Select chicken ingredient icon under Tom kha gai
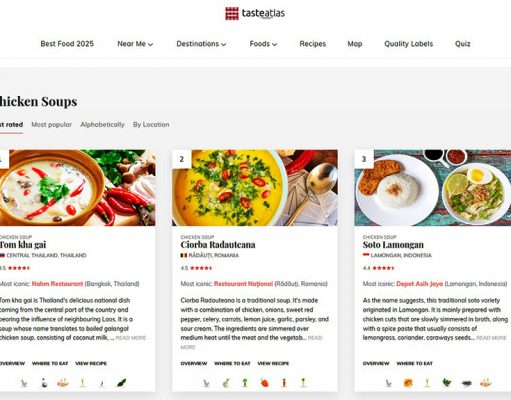Screen dimensions: 511x400 (x=24, y=383)
